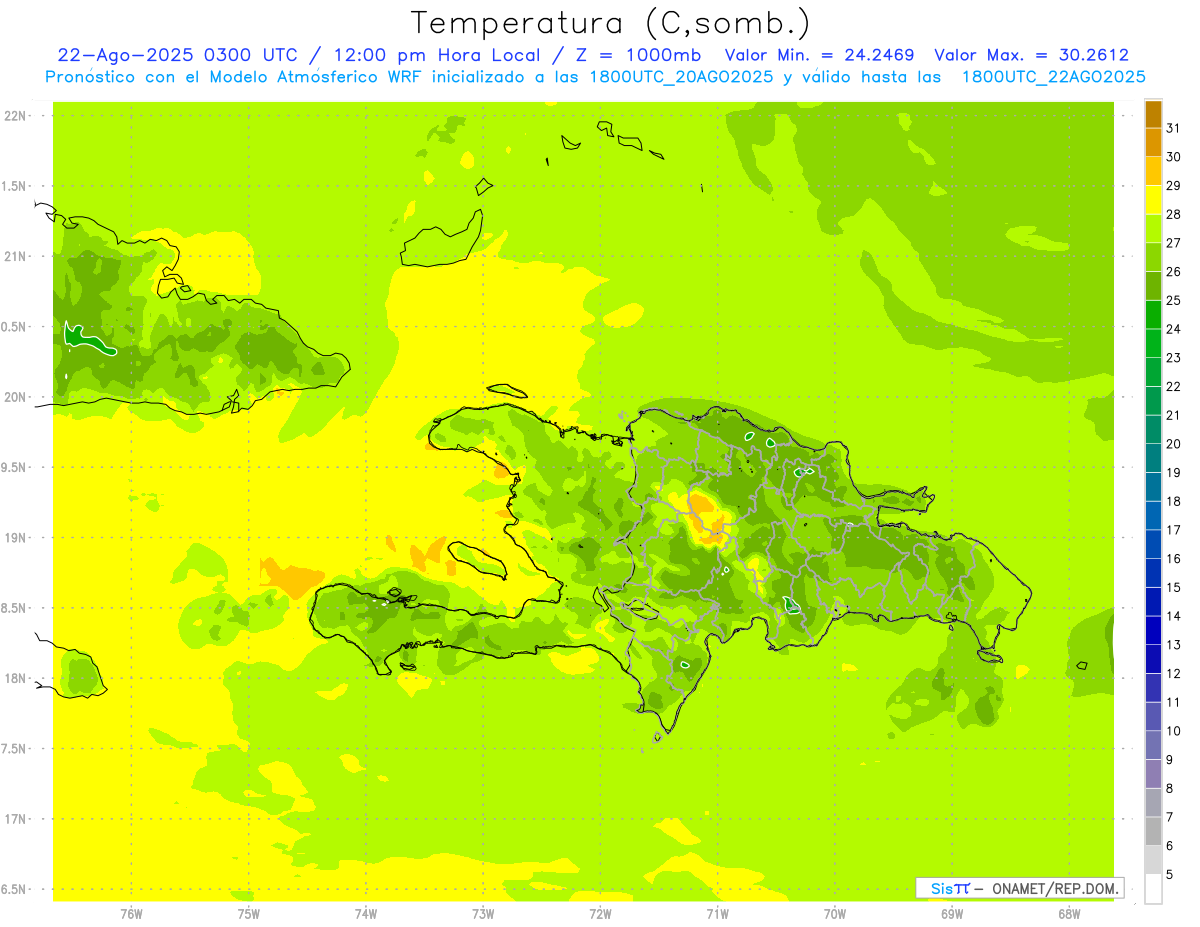Screen dimensions: 1200x927
Task: Click the amber swatch between 29 and 30
Action: point(1153,171)
